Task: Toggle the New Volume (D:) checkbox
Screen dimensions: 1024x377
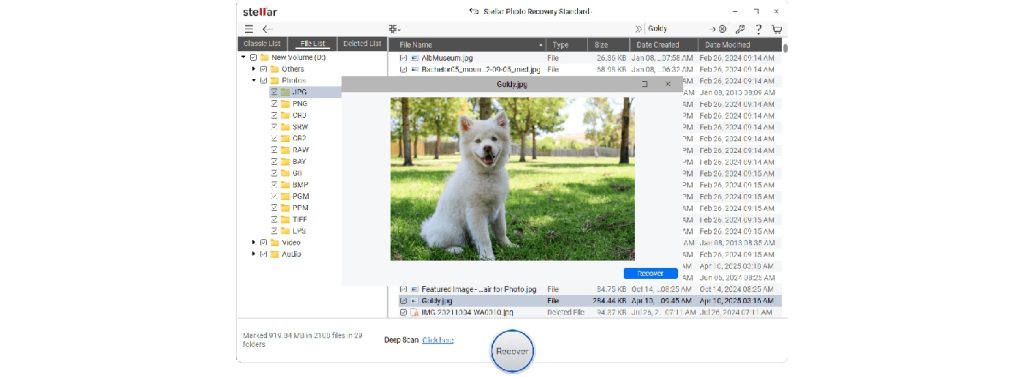Action: tap(253, 57)
